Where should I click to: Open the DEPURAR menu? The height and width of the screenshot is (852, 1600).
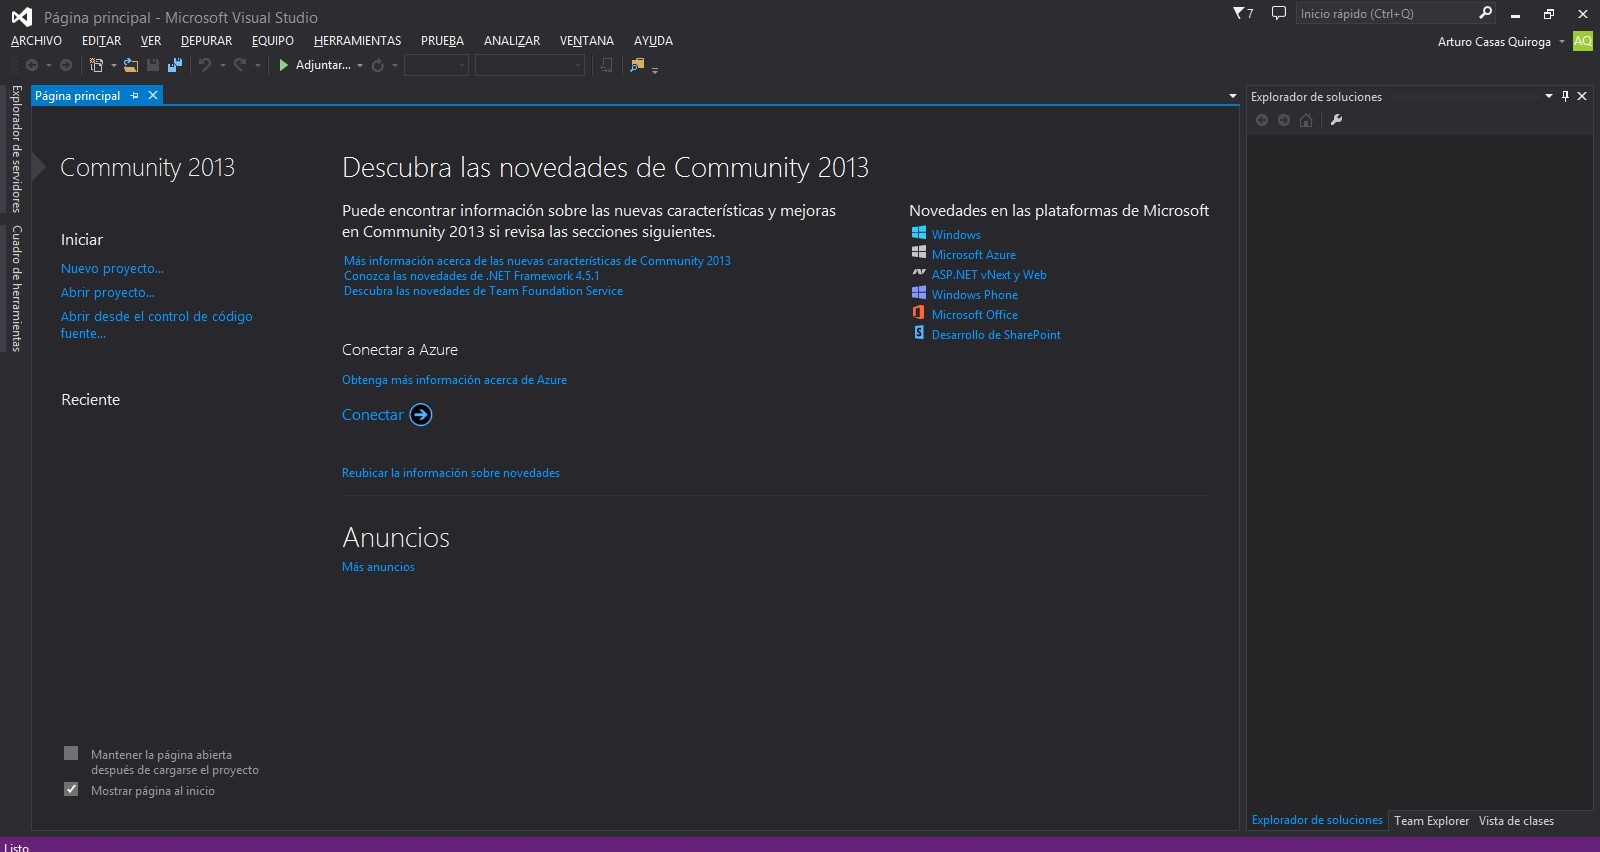[206, 41]
